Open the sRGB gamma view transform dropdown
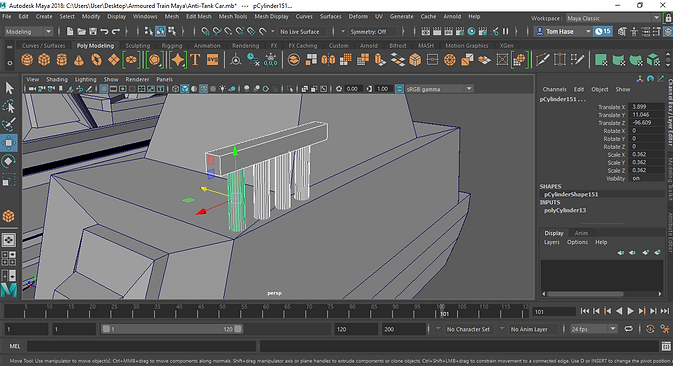This screenshot has width=673, height=366. (x=439, y=89)
